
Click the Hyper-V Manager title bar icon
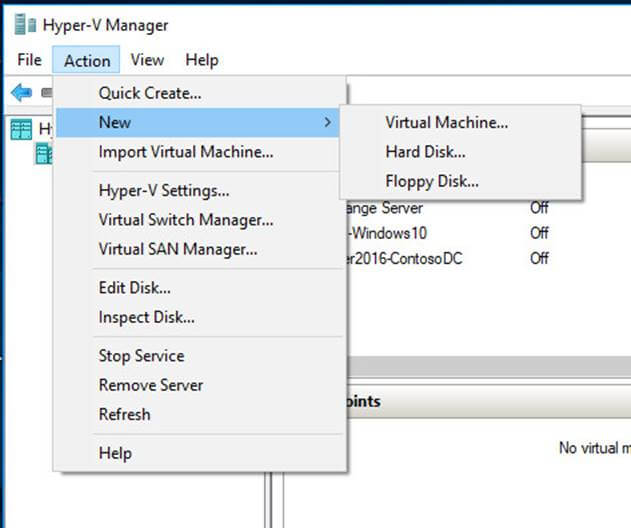point(25,25)
